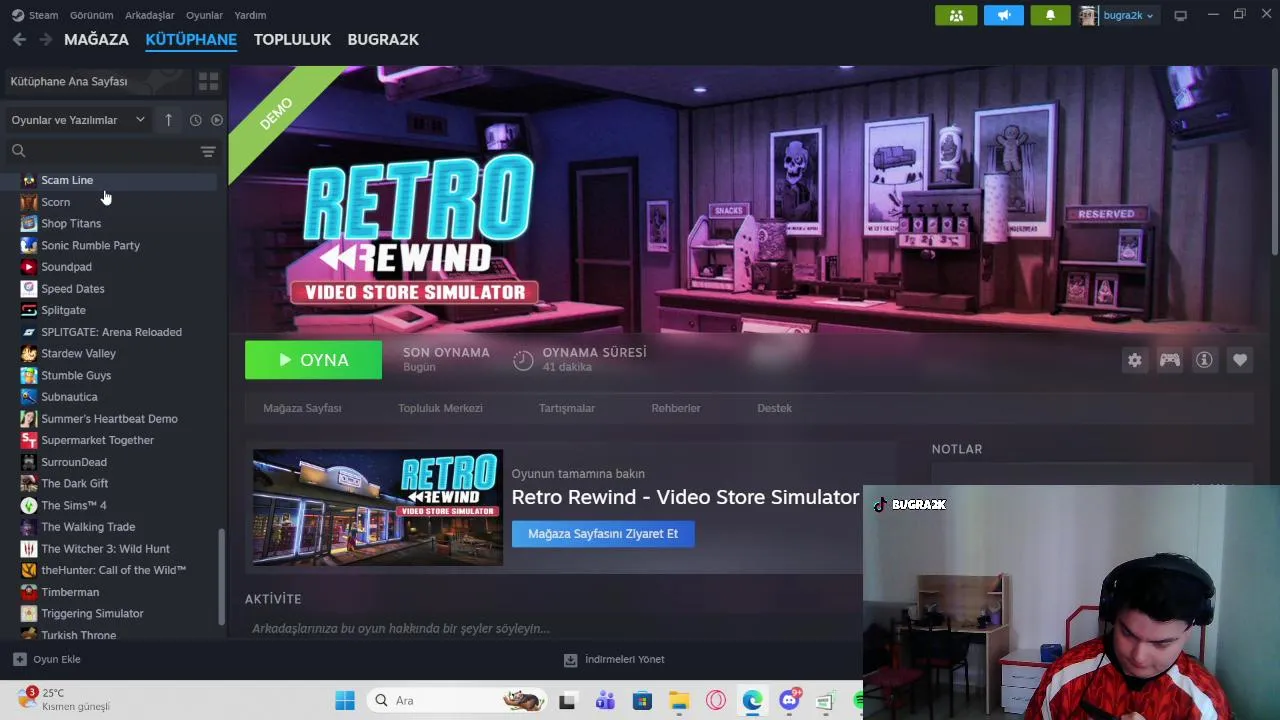Open advanced filter options icon
1280x720 pixels.
click(208, 151)
